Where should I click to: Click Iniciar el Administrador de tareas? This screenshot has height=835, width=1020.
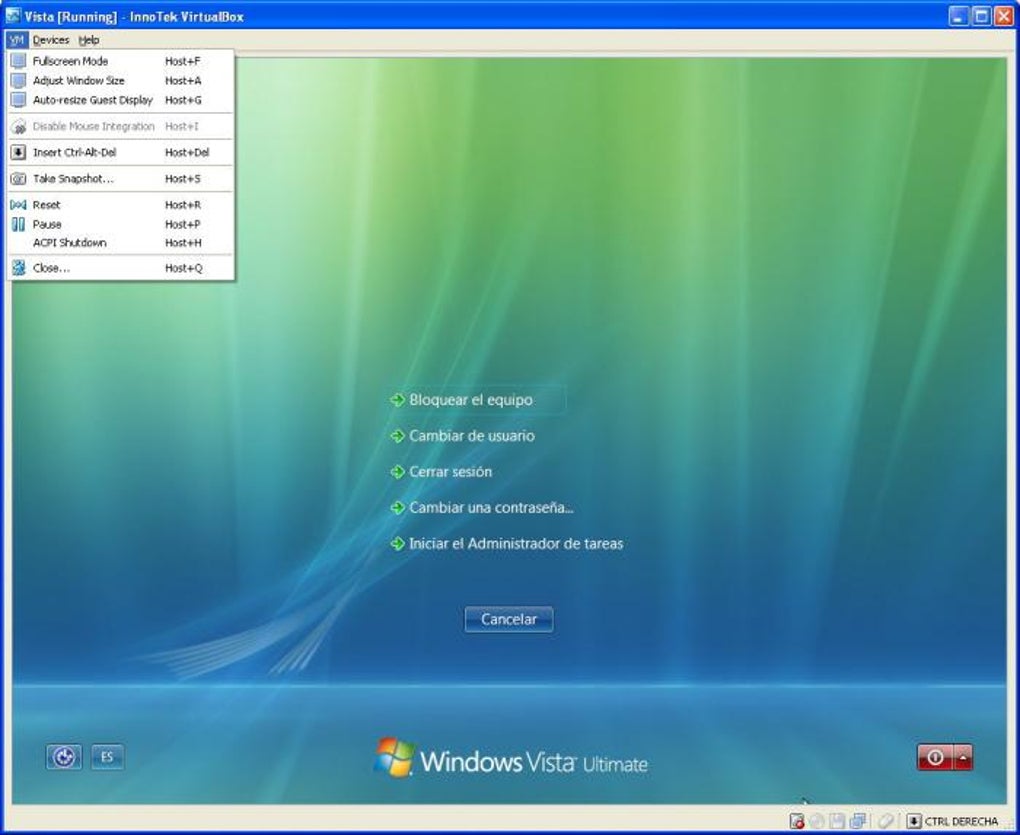click(516, 544)
